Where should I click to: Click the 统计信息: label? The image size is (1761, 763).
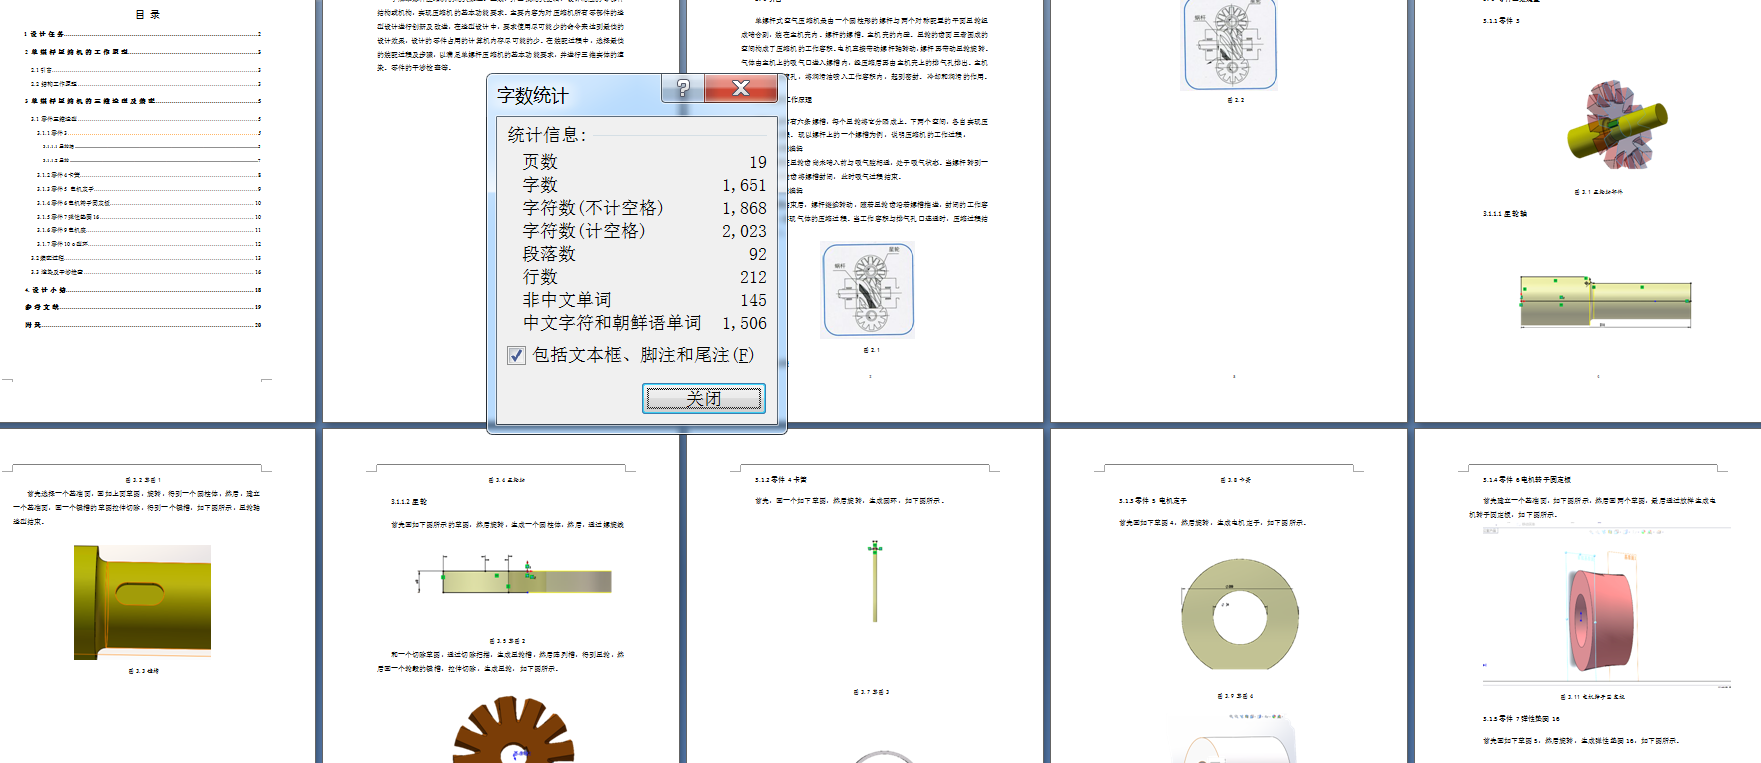click(547, 135)
